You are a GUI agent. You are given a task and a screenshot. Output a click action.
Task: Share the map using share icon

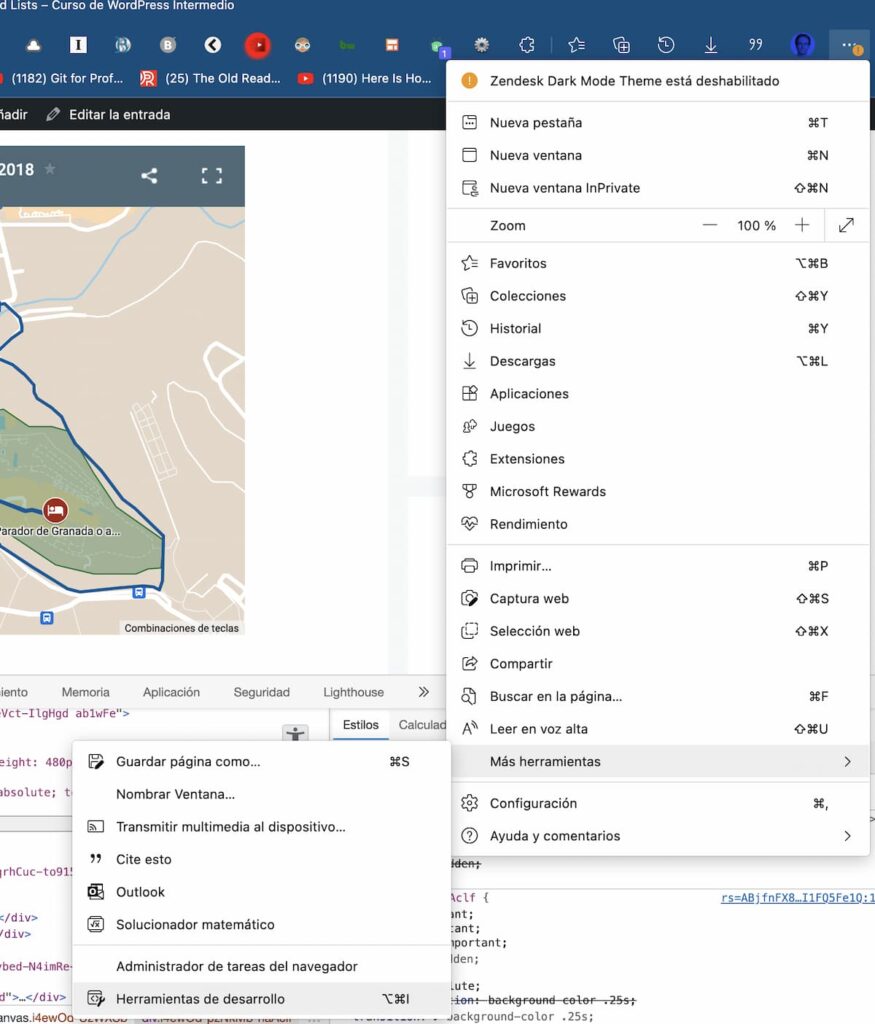pyautogui.click(x=149, y=176)
